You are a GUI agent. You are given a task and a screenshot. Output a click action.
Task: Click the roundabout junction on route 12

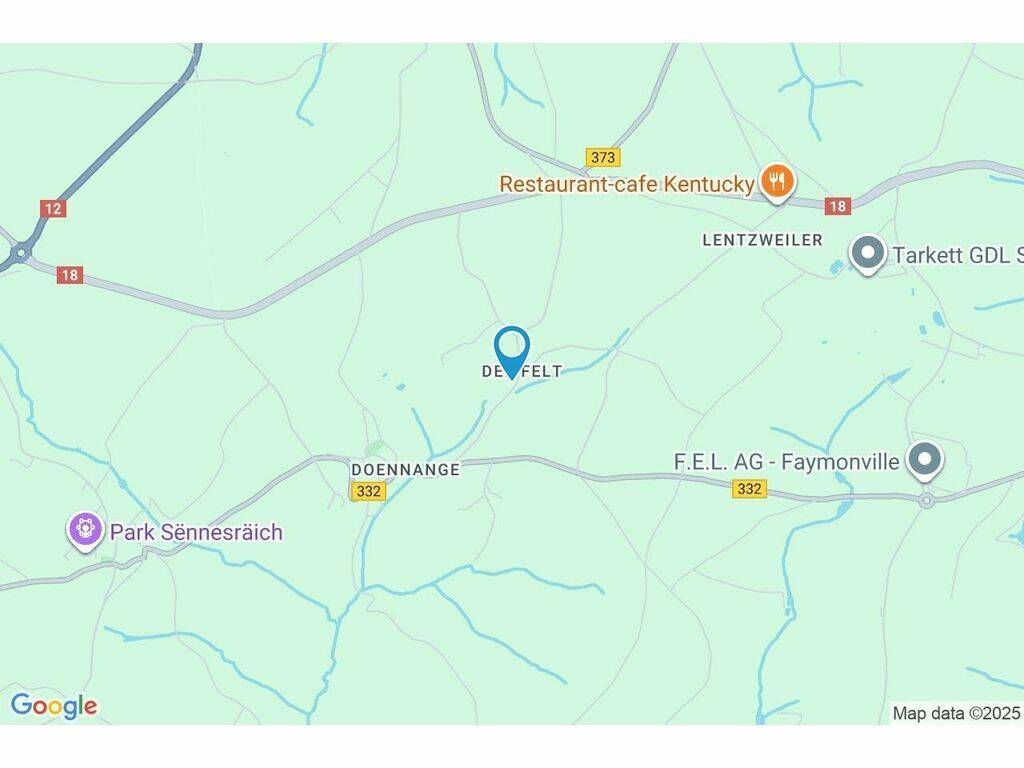(22, 252)
